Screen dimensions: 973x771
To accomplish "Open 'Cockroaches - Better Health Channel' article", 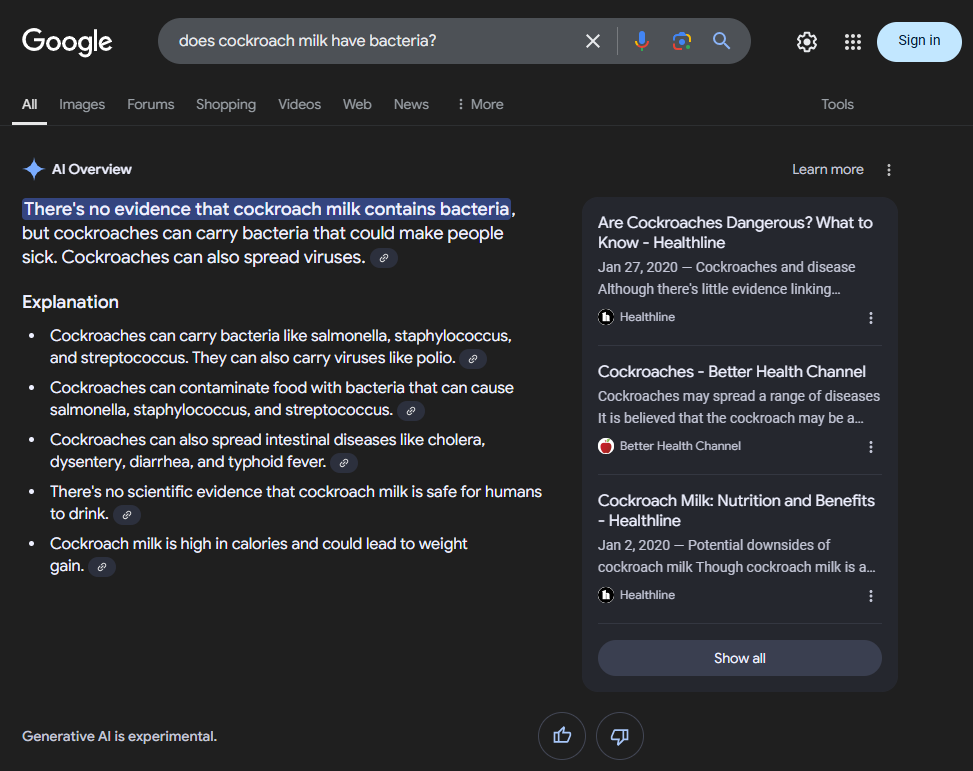I will pyautogui.click(x=731, y=372).
